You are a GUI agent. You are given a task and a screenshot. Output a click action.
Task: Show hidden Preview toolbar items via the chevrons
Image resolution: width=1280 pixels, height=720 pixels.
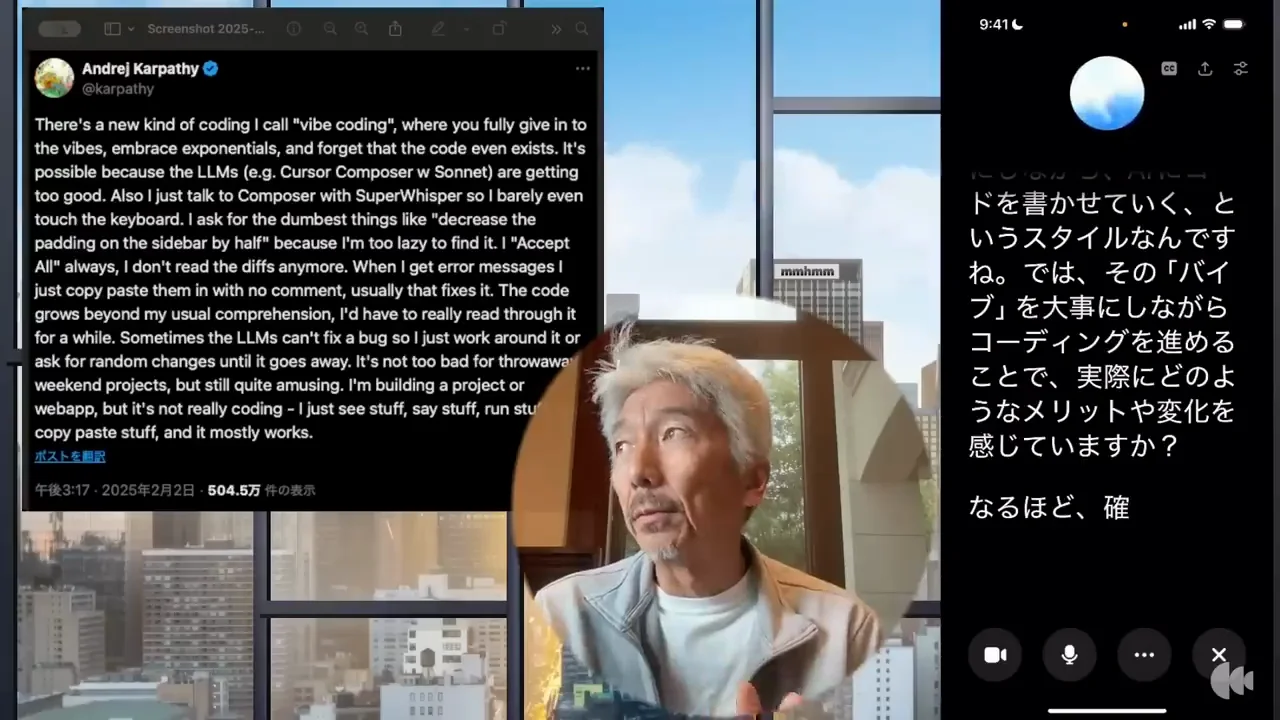[x=556, y=29]
